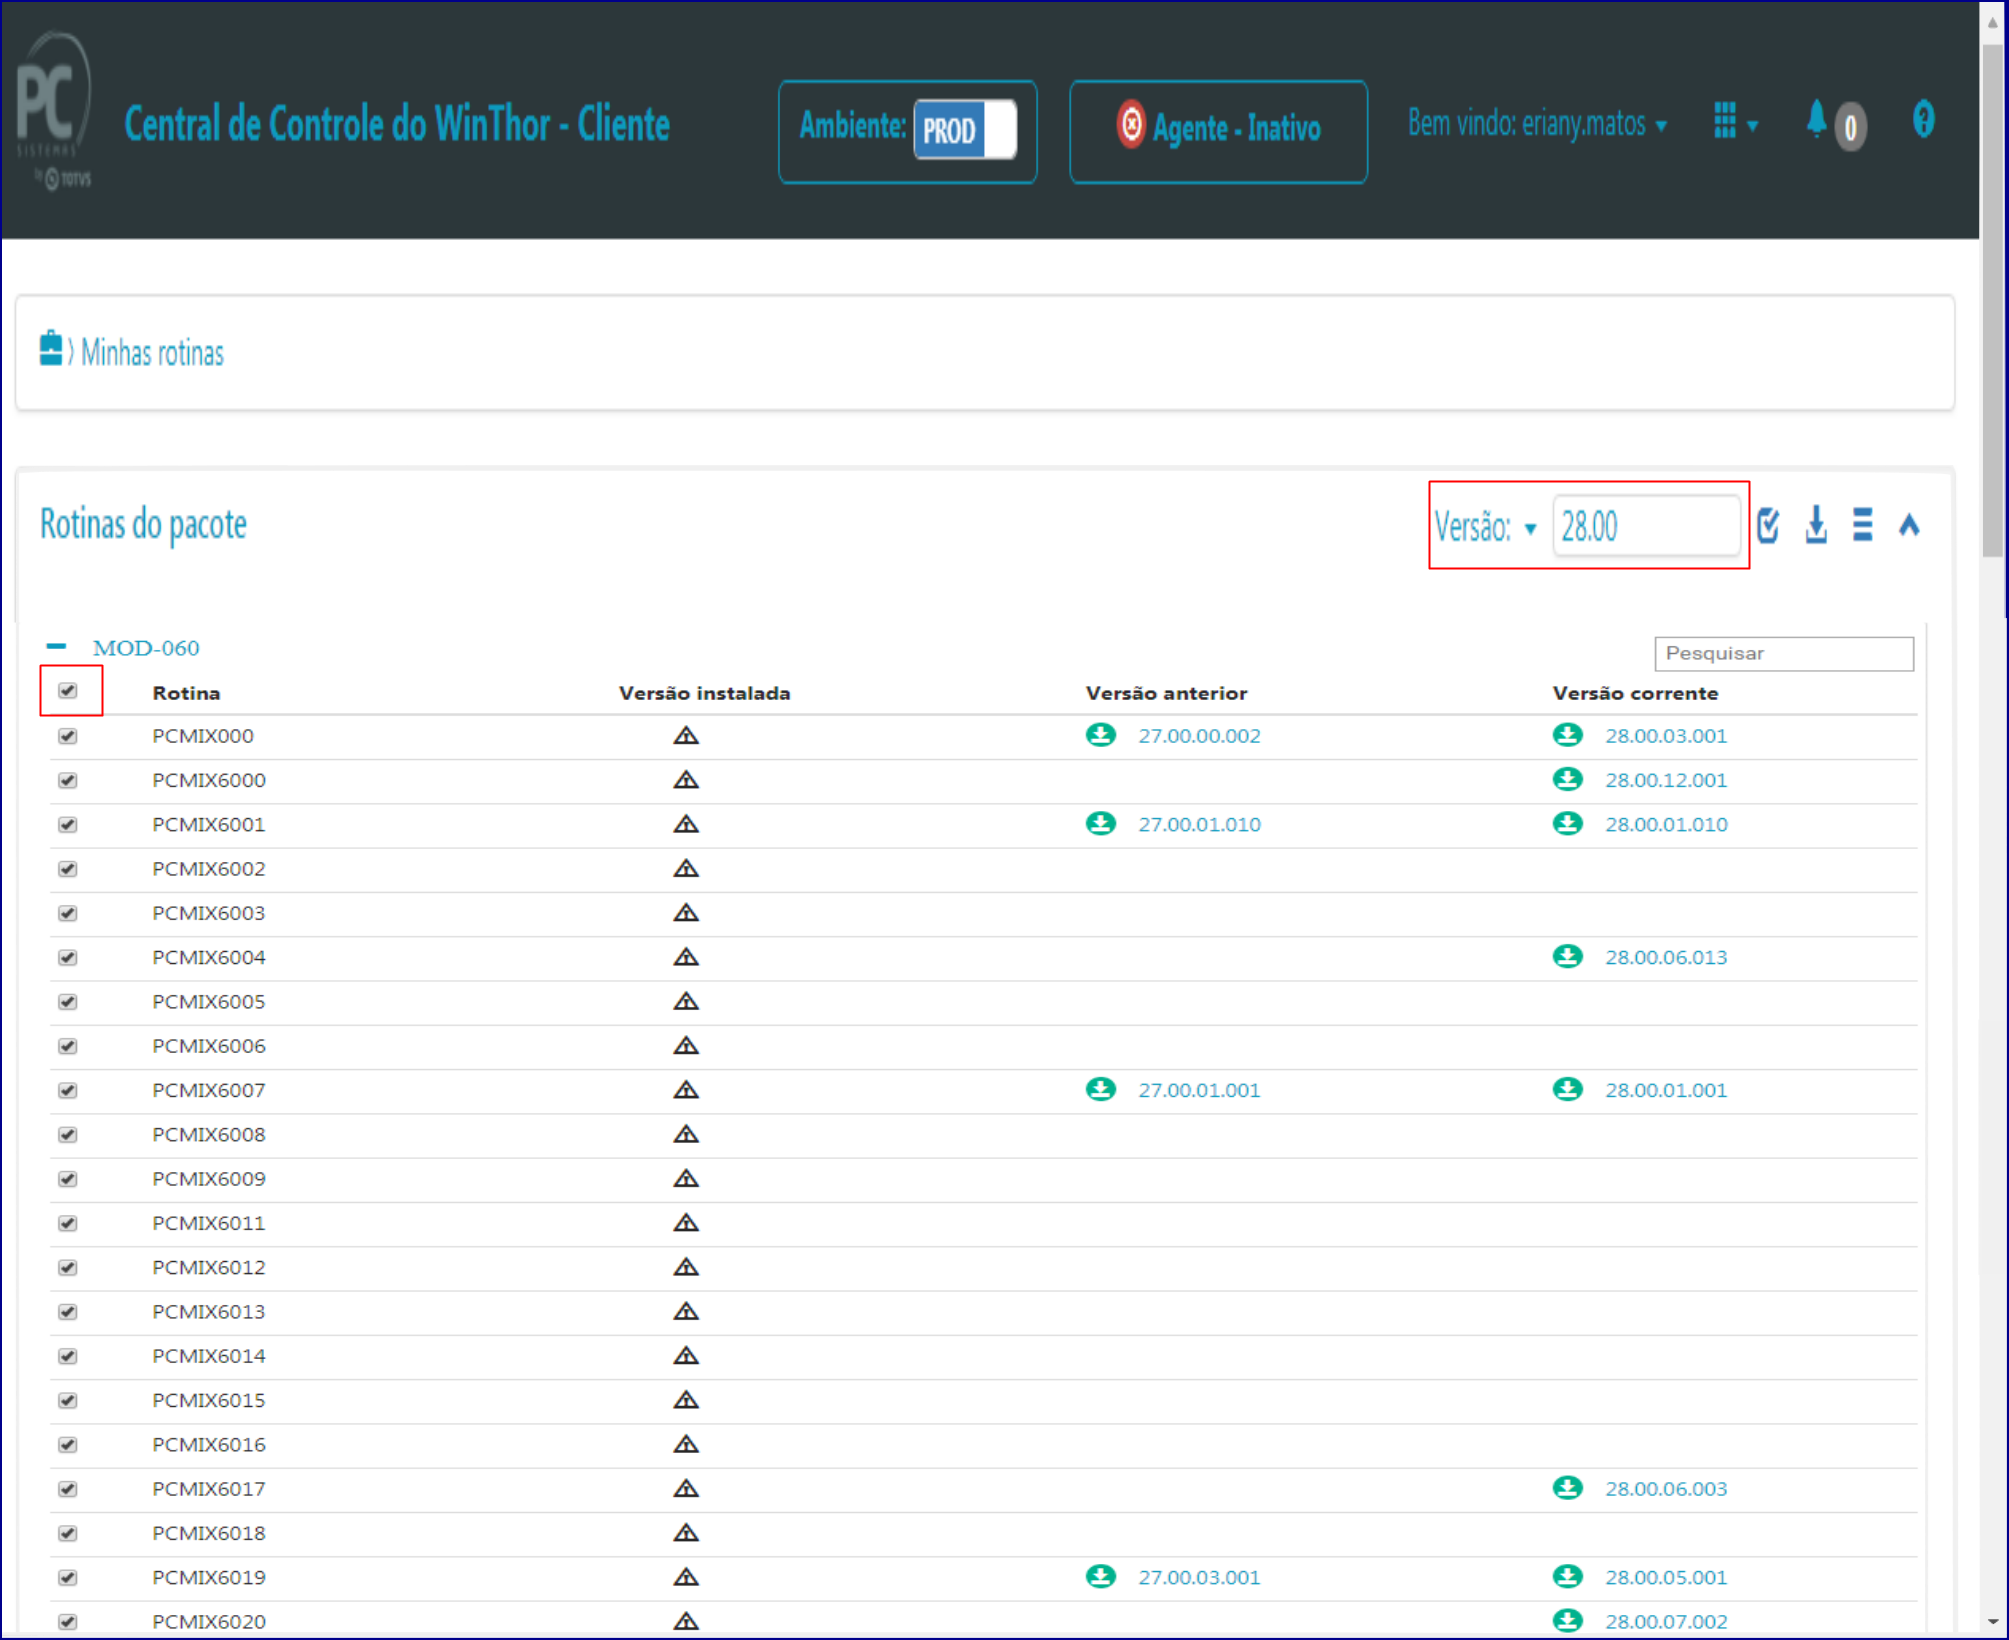
Task: Collapse the MOD-060 group
Action: [x=56, y=647]
